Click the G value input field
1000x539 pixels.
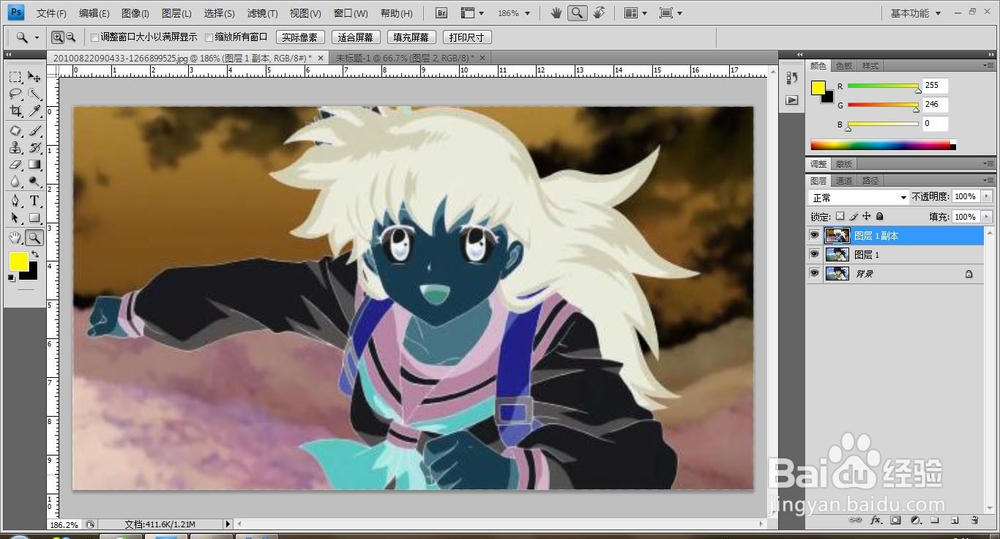pos(934,104)
